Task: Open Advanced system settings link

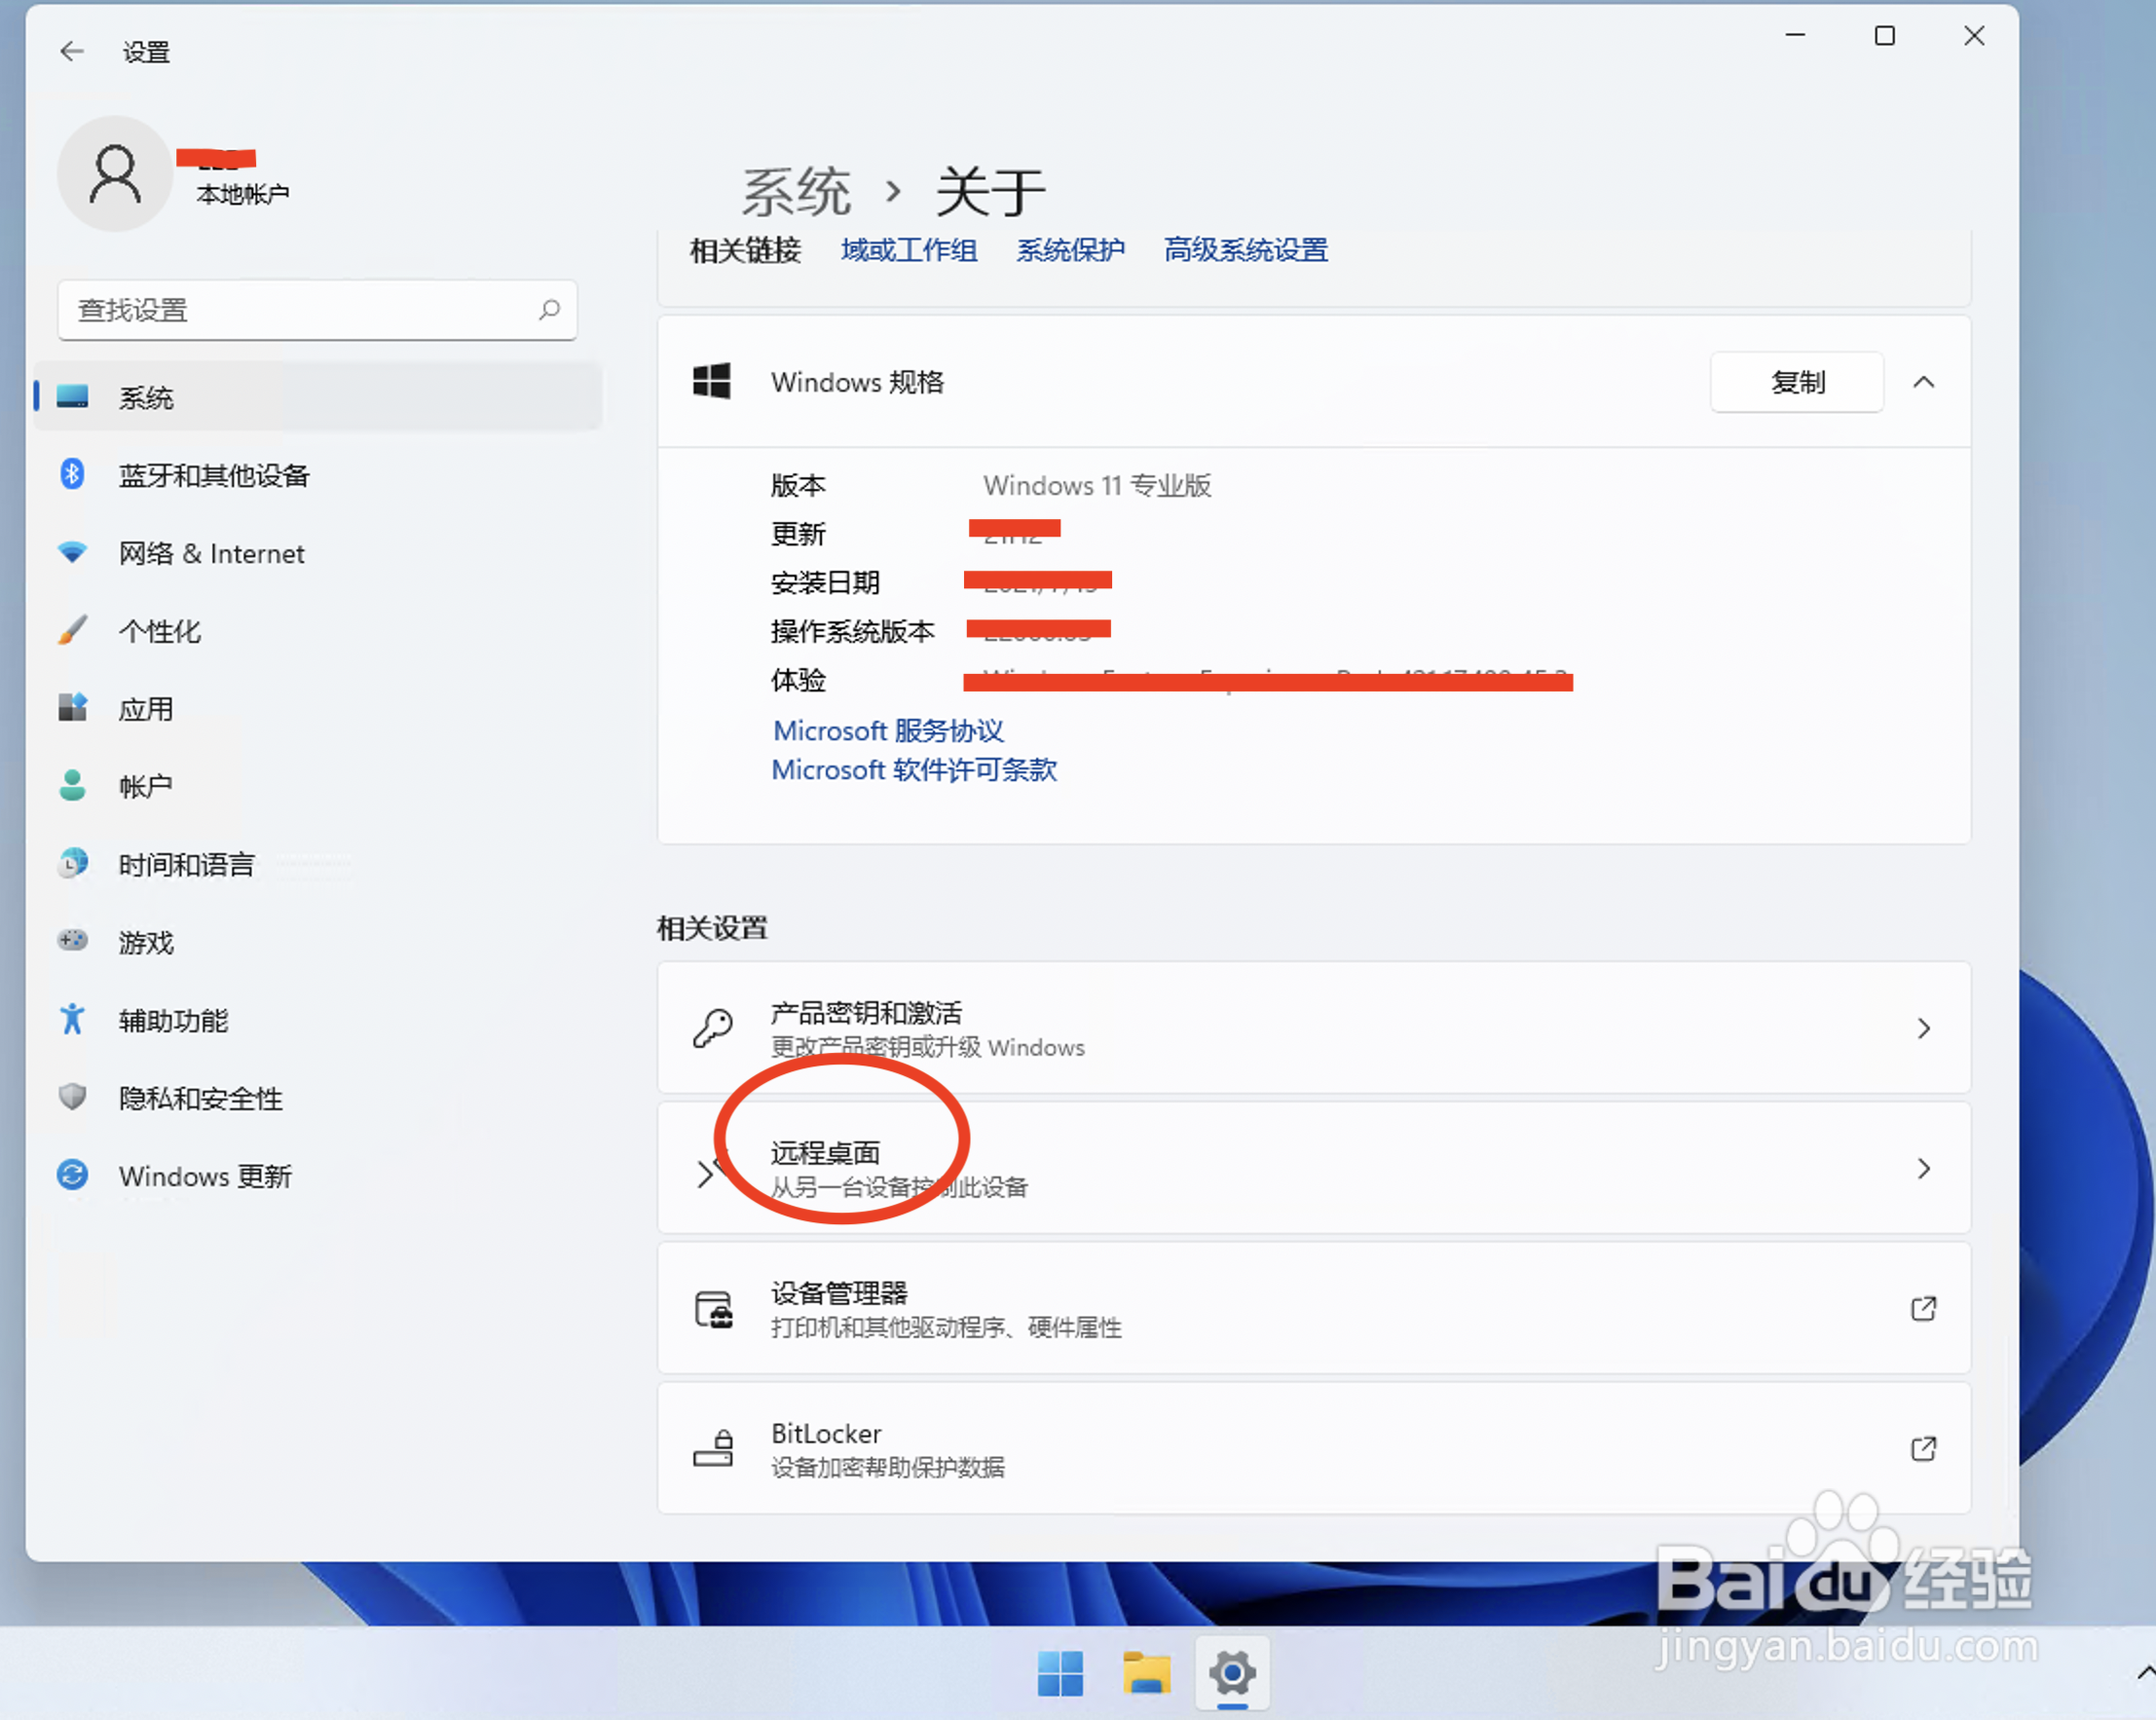Action: [1245, 250]
